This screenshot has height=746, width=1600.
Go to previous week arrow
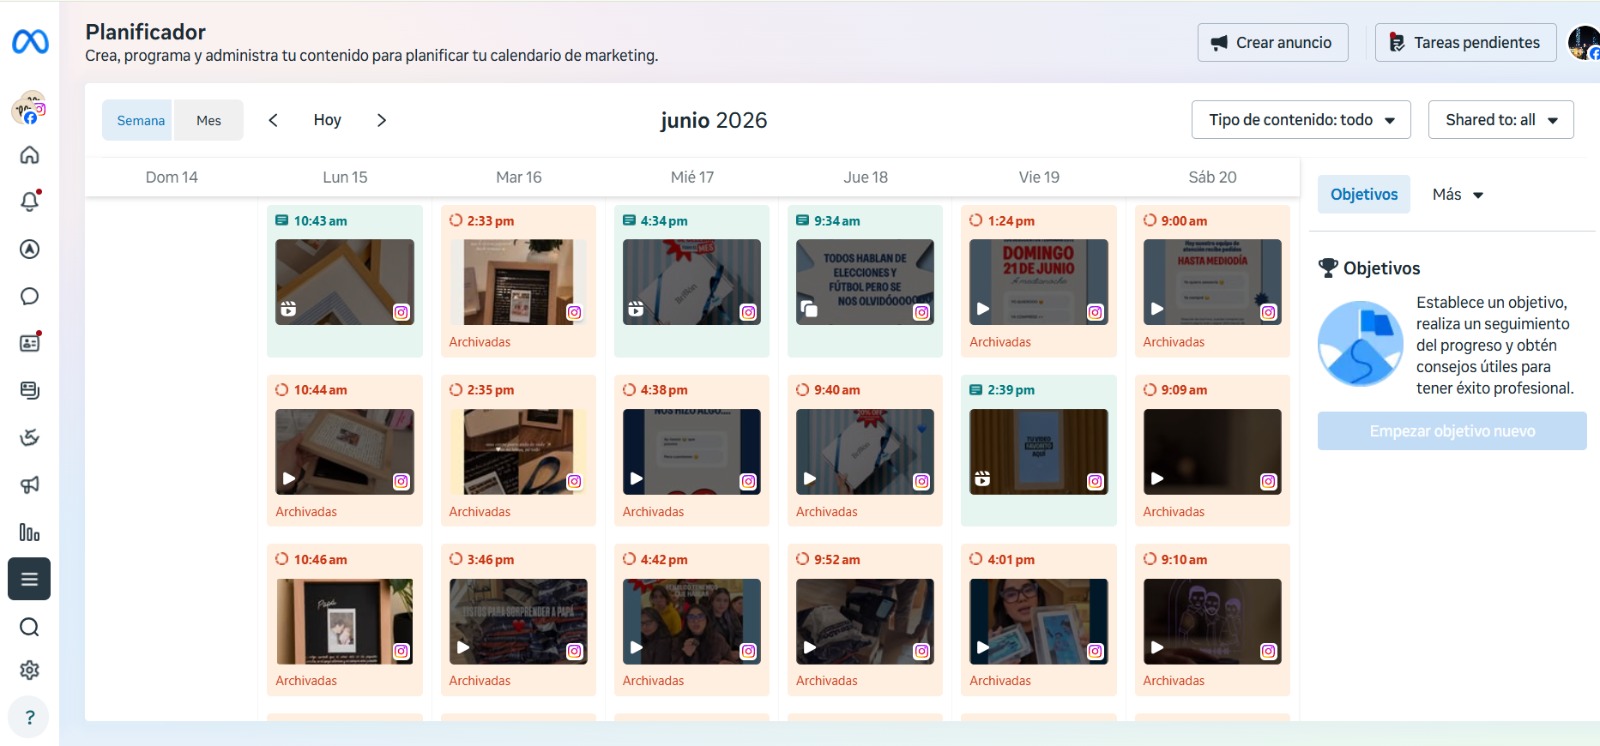click(273, 120)
